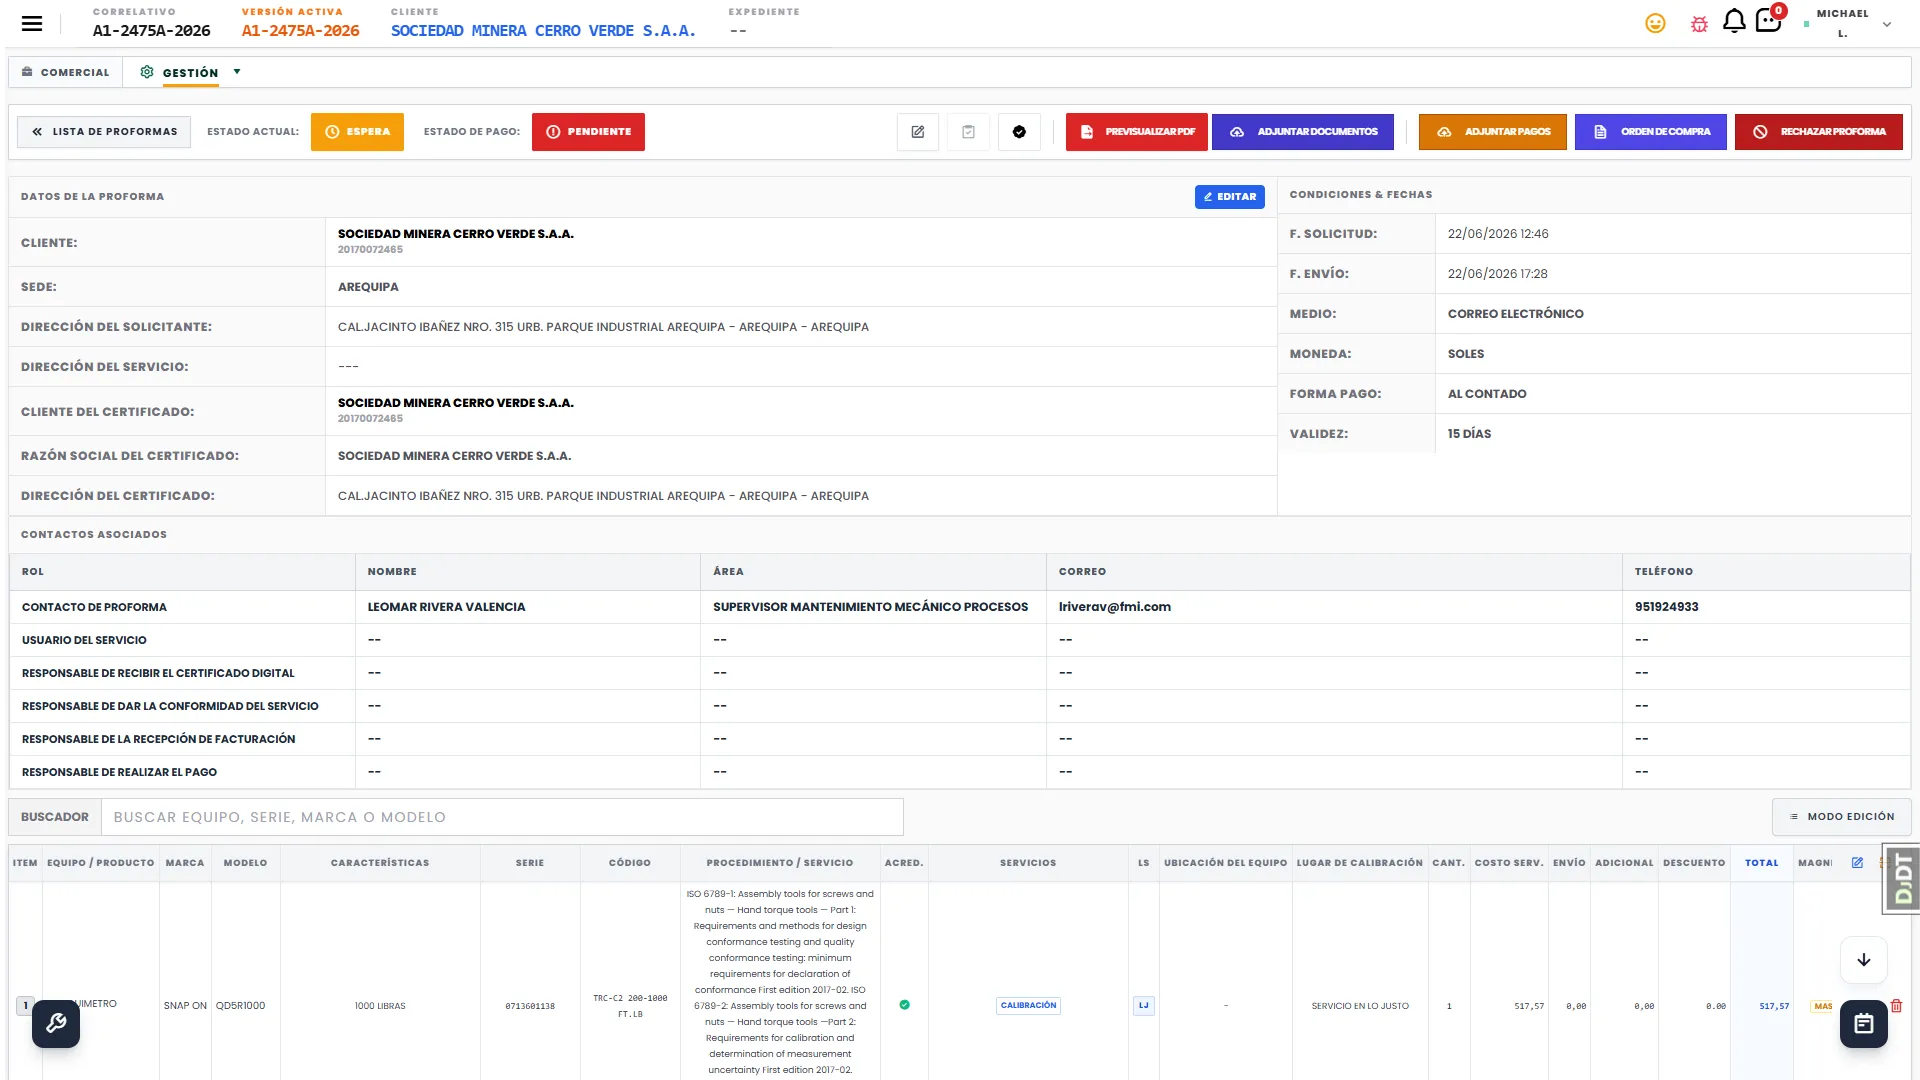Click Adjuntar Documentos button
The height and width of the screenshot is (1080, 1920).
point(1303,132)
